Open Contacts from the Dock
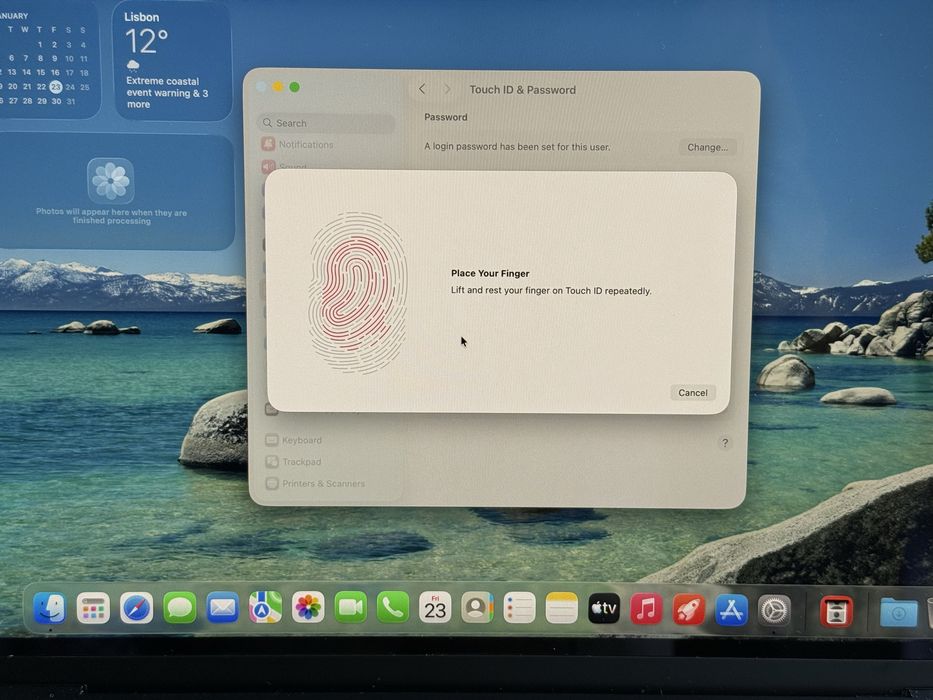 [477, 608]
